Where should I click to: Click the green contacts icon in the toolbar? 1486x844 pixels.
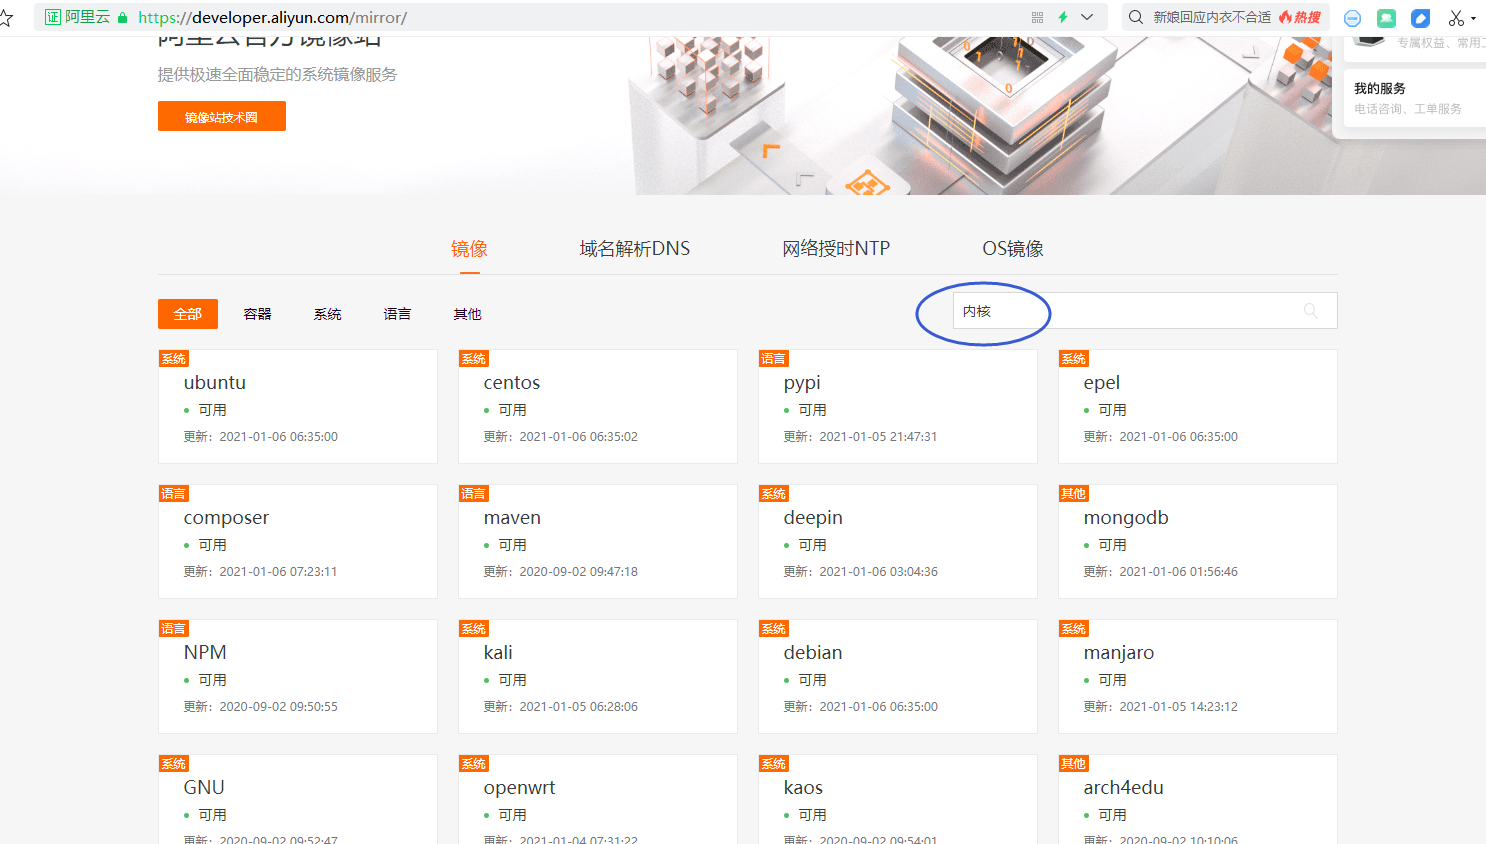pos(1386,17)
